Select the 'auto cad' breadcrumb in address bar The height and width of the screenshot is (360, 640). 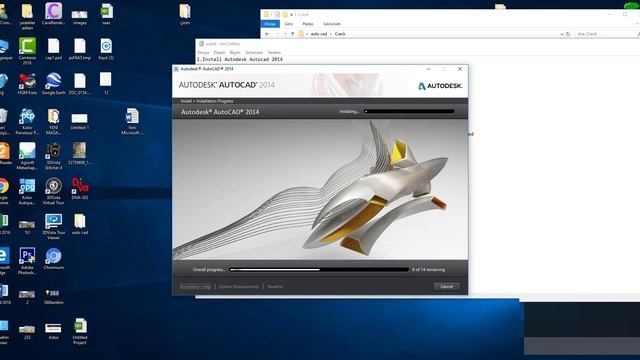319,34
